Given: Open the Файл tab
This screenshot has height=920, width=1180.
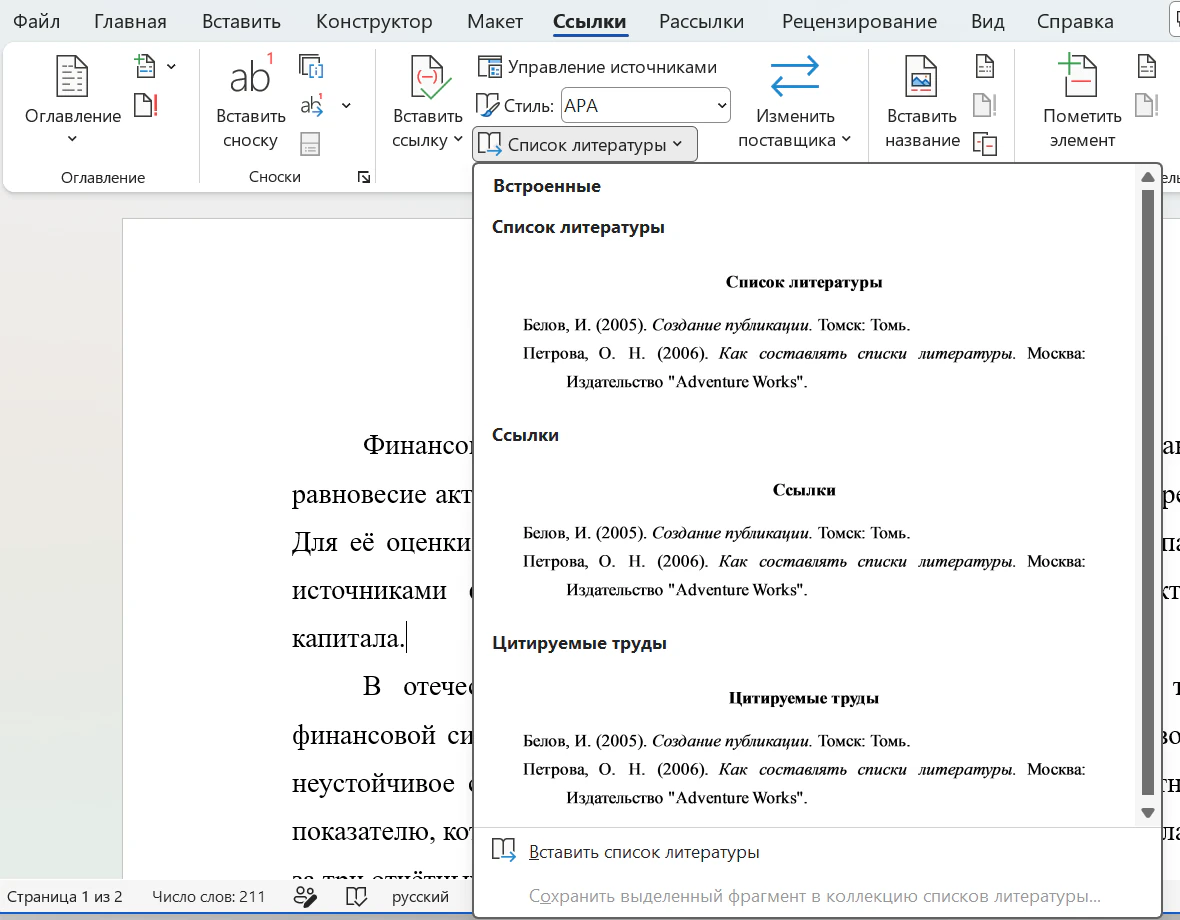Looking at the screenshot, I should (x=37, y=22).
